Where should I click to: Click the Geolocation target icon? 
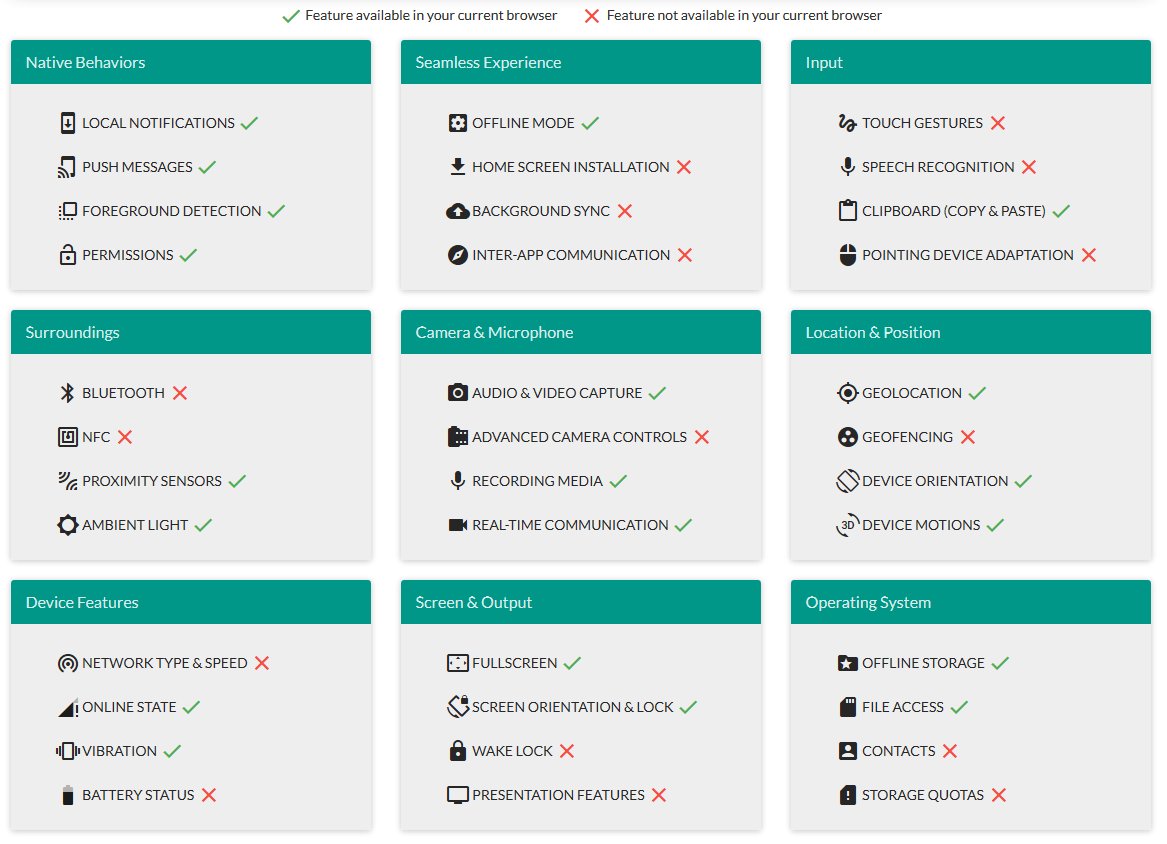[x=848, y=392]
